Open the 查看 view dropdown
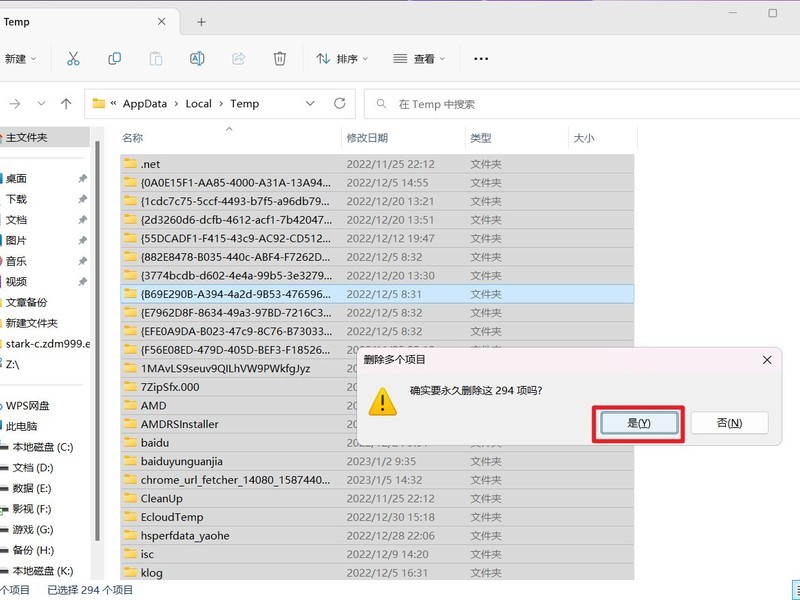This screenshot has height=600, width=800. click(x=419, y=59)
